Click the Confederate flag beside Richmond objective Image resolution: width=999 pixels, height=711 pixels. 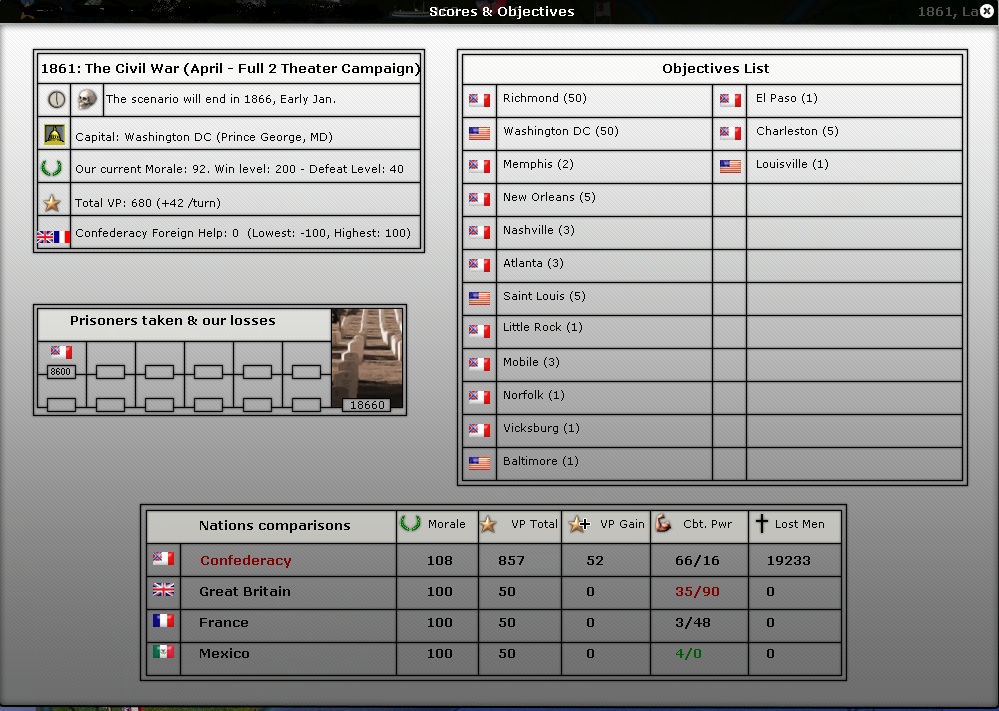click(x=479, y=100)
